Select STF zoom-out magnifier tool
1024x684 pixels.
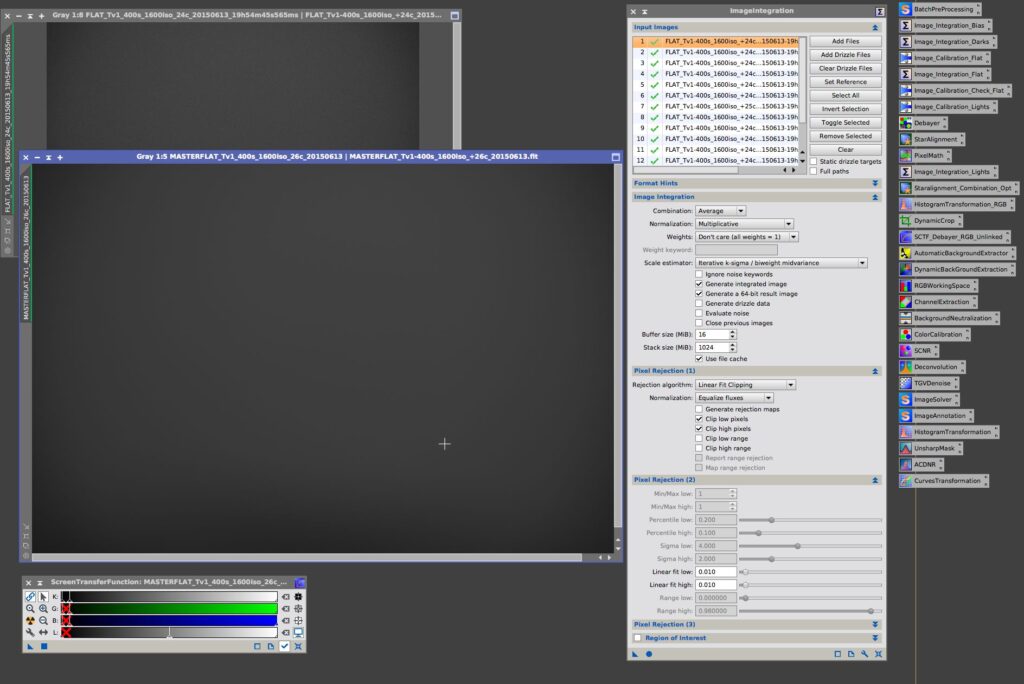pyautogui.click(x=43, y=621)
